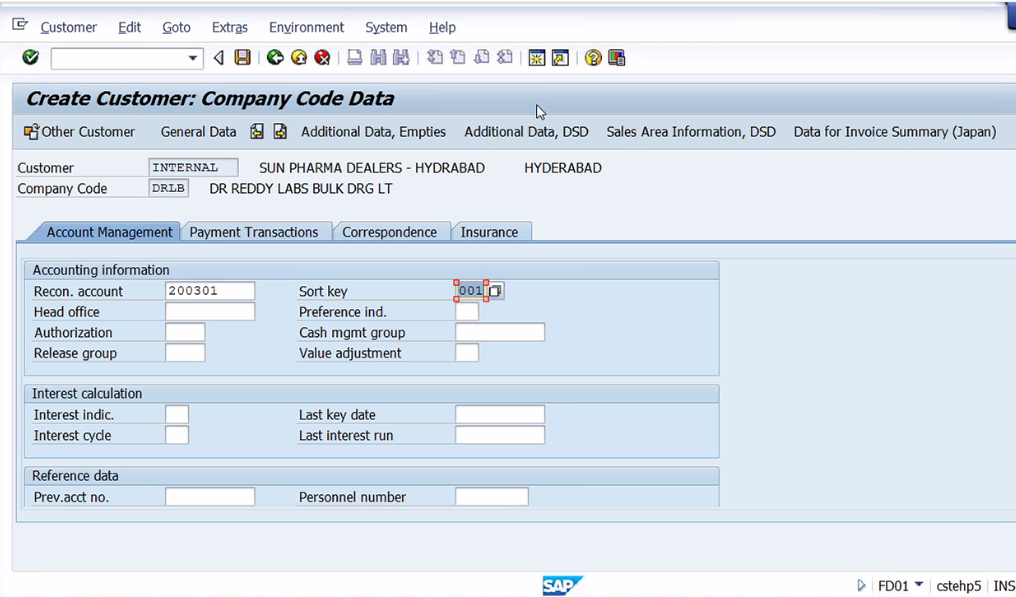The width and height of the screenshot is (1016, 597).
Task: Click the Customer INTERNAL field
Action: [x=193, y=168]
